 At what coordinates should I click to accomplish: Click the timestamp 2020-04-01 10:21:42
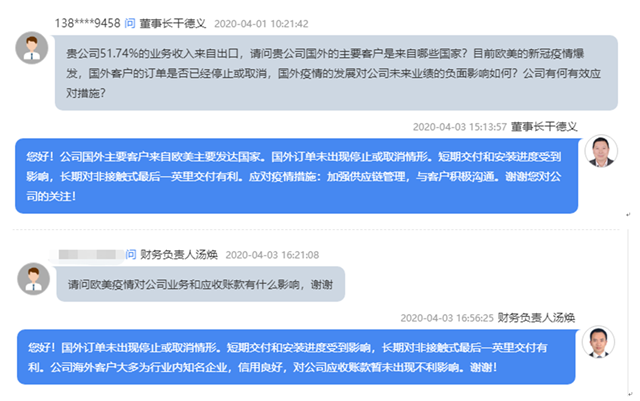261,24
